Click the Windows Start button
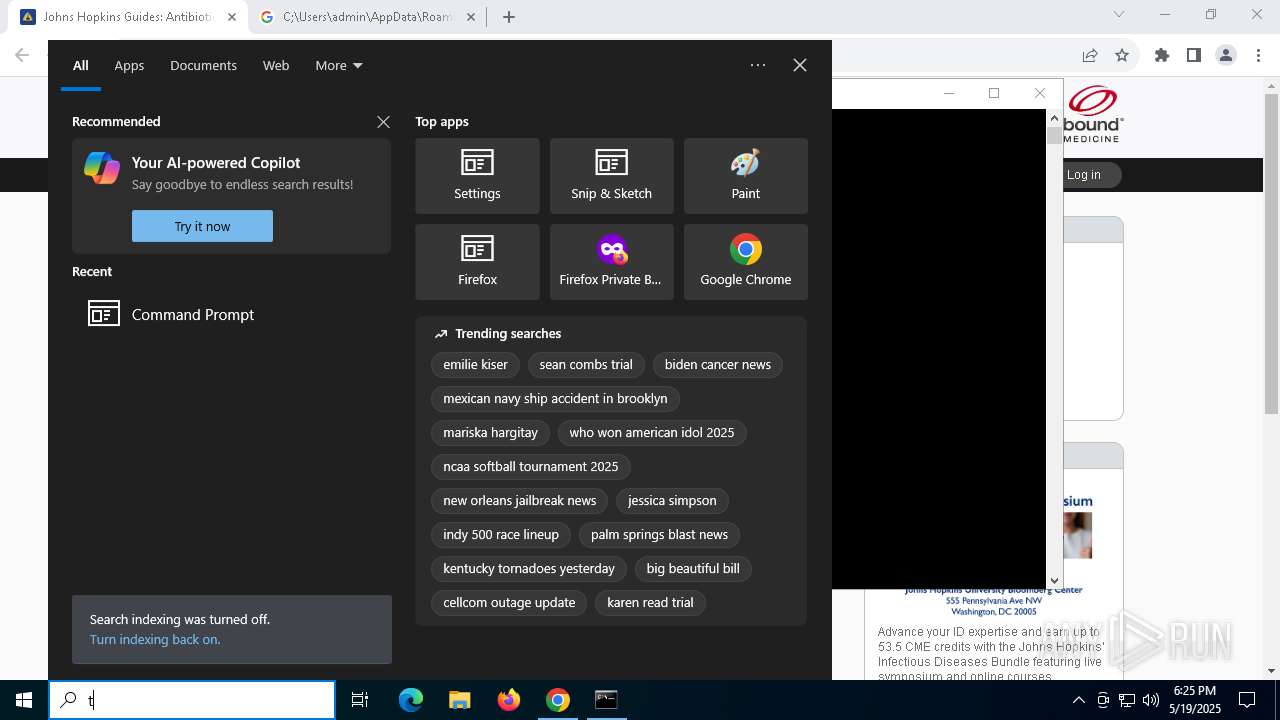 [x=24, y=700]
